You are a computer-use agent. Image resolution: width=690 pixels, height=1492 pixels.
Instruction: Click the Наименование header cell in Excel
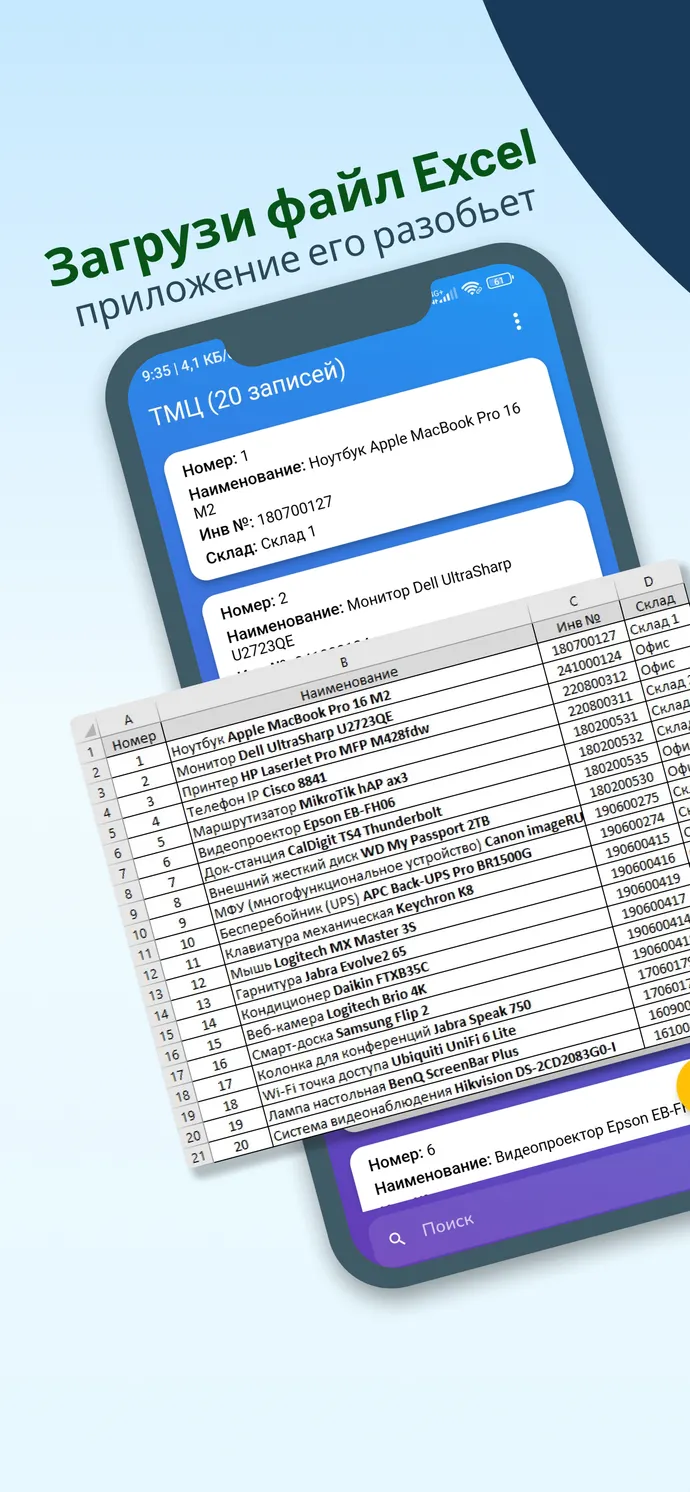(349, 684)
